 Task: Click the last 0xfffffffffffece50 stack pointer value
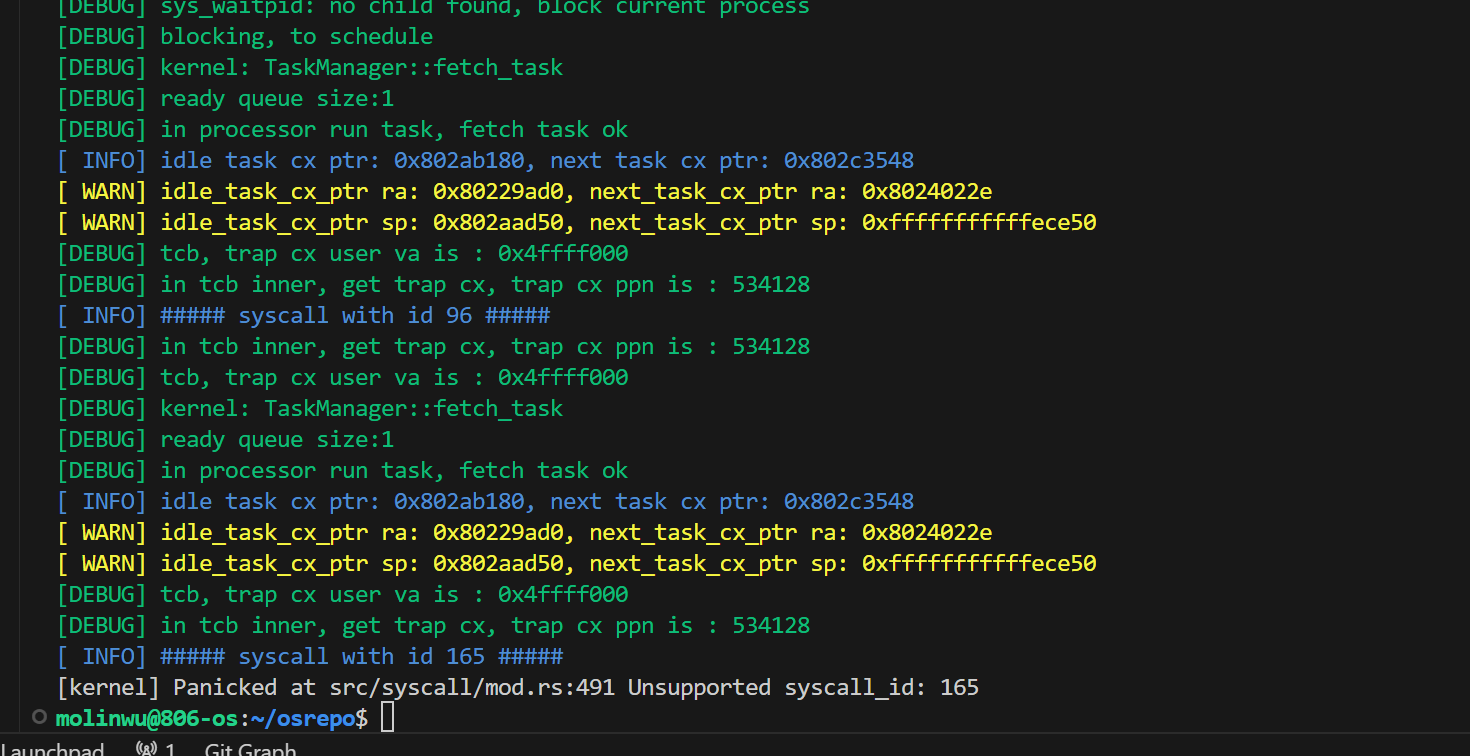point(979,563)
